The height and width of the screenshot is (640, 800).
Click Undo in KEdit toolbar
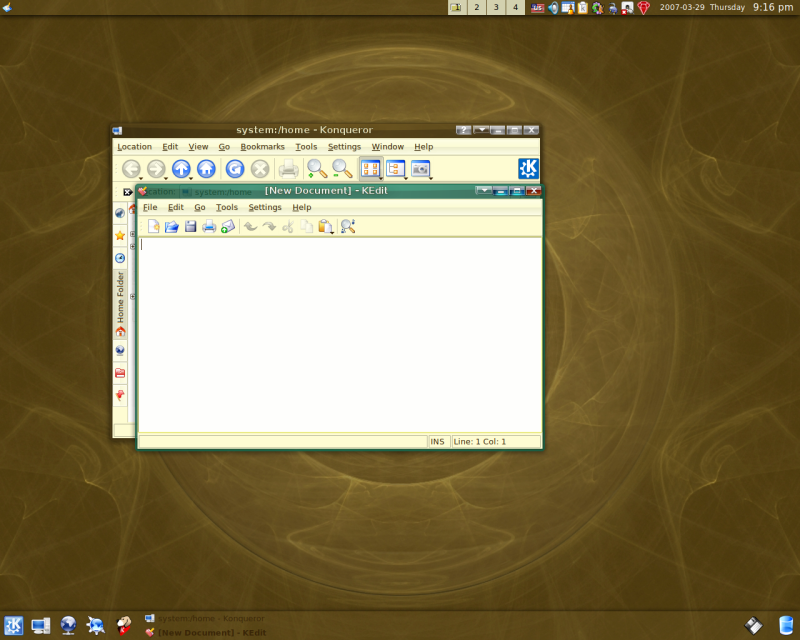250,226
